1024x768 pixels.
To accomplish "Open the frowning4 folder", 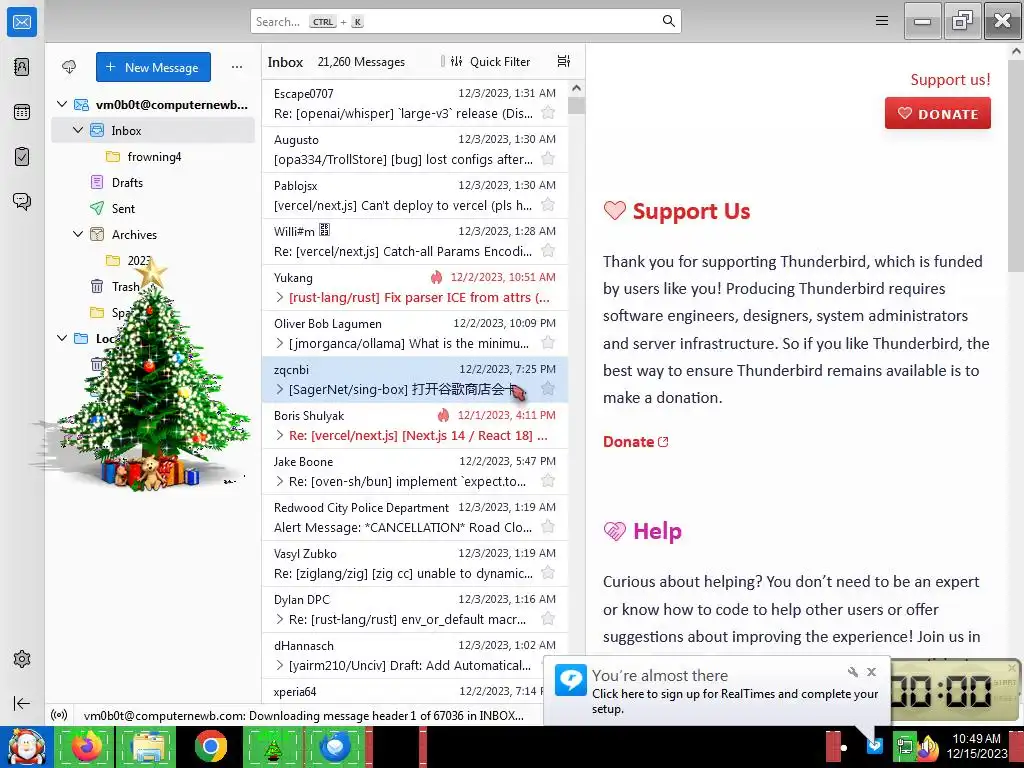I will tap(153, 156).
